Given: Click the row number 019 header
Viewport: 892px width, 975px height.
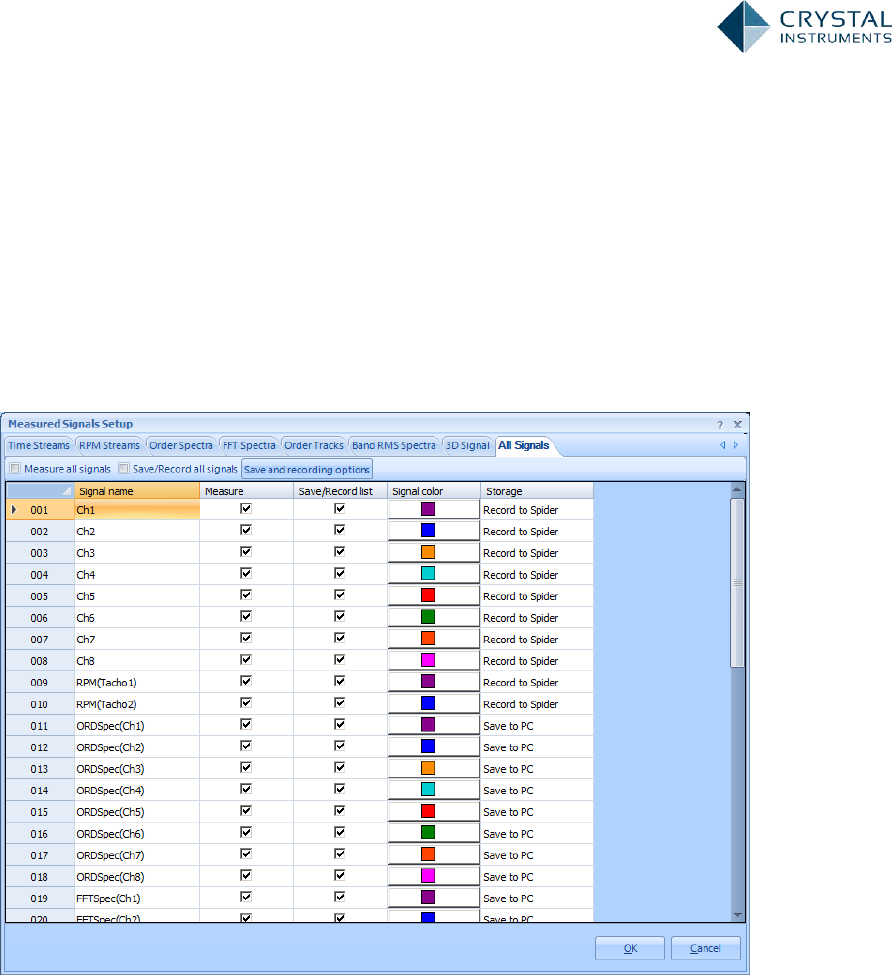Looking at the screenshot, I should tap(40, 899).
